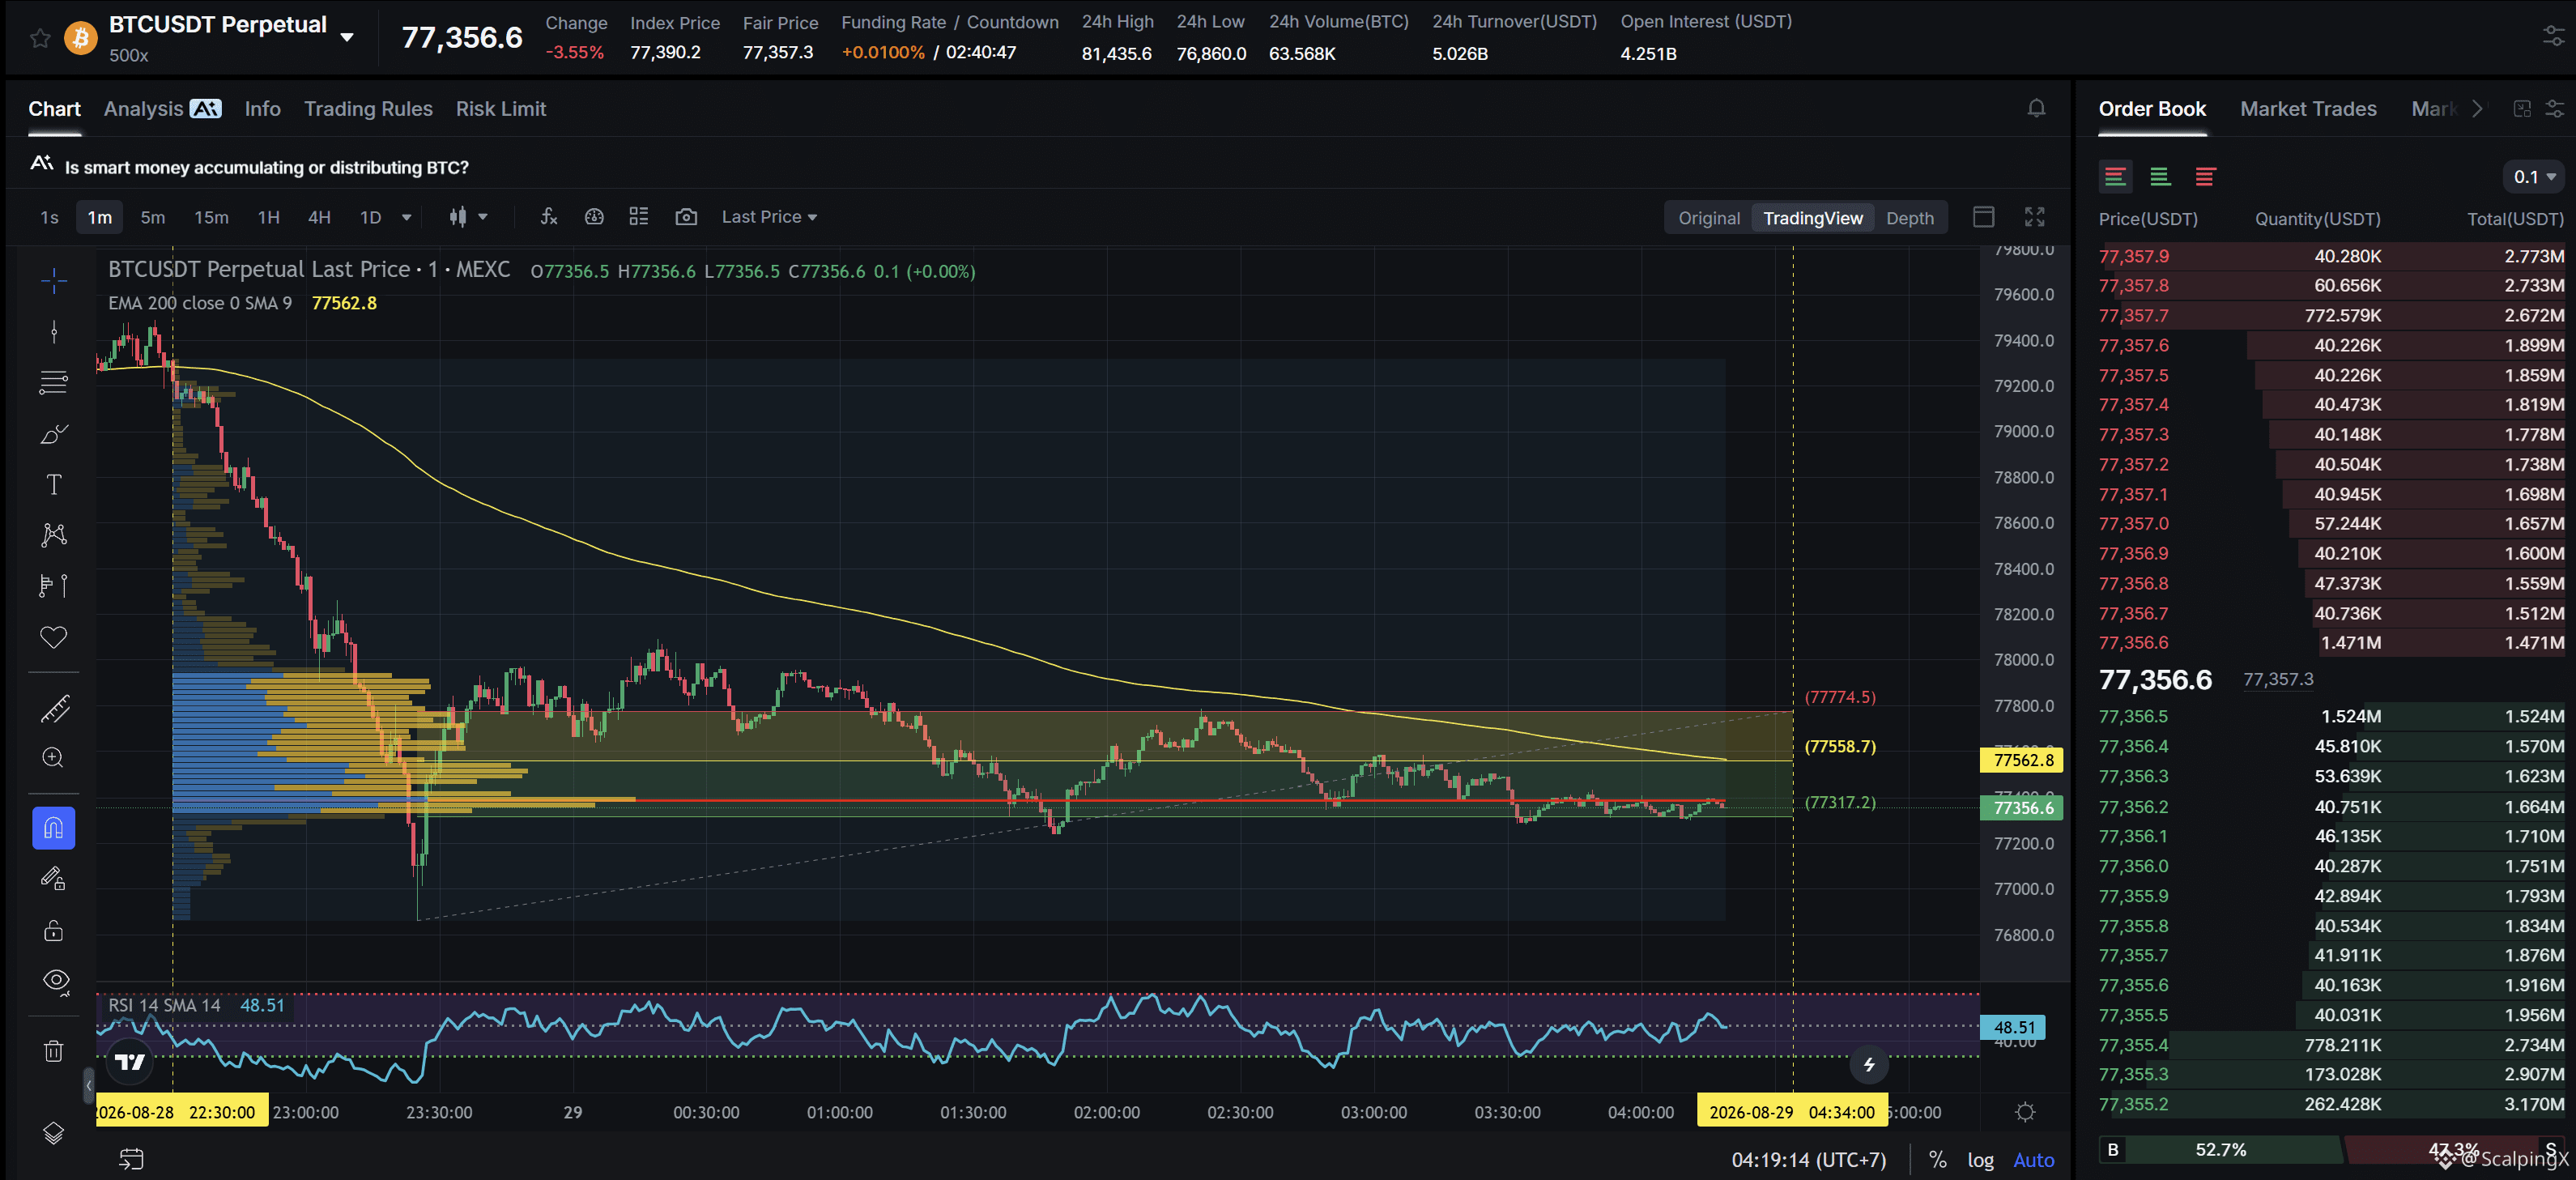Open the indicators fx icon
Viewport: 2576px width, 1180px height.
click(x=548, y=217)
